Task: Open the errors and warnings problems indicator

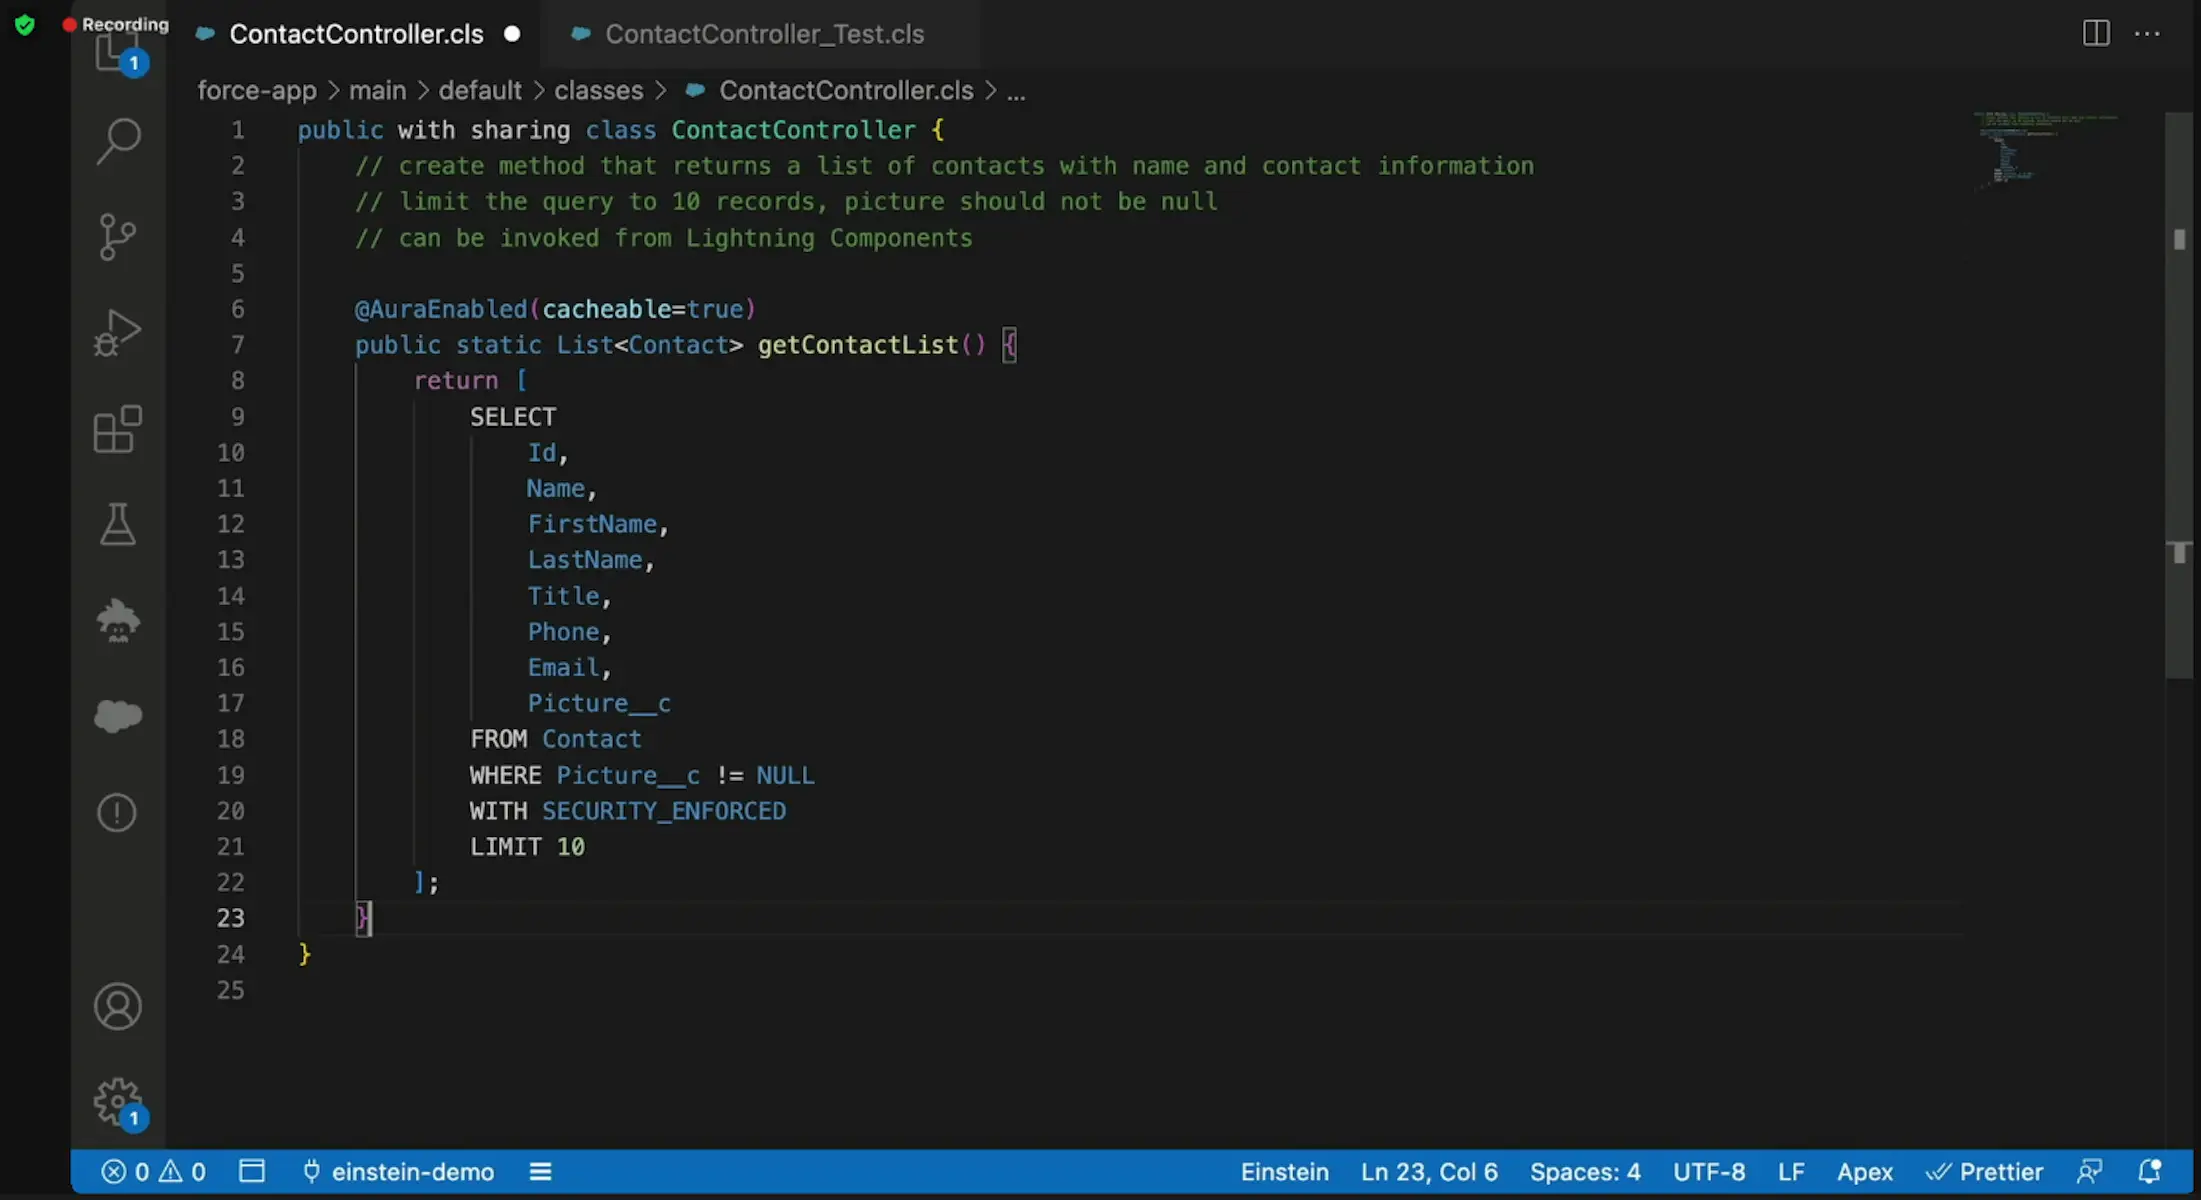Action: point(154,1171)
